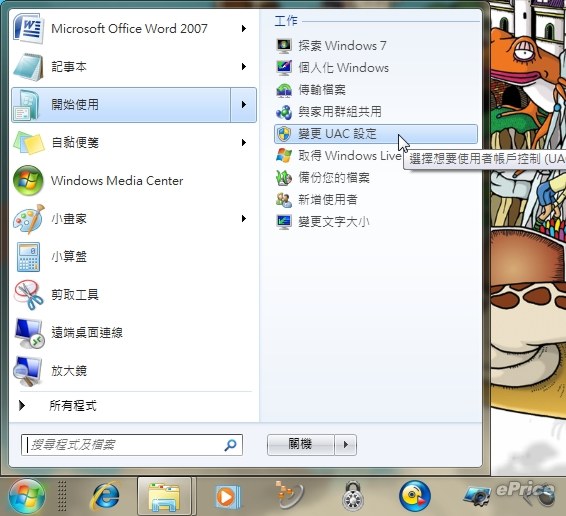Open the 放大鏡 magnifier icon
Viewport: 566px width, 516px height.
point(28,371)
